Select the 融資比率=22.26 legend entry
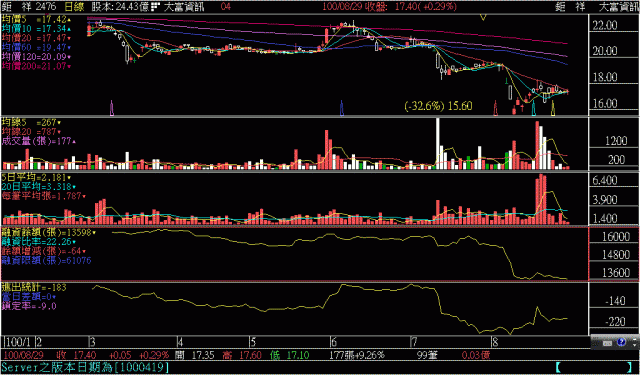Screen dimensions: 640x375 pos(39,242)
